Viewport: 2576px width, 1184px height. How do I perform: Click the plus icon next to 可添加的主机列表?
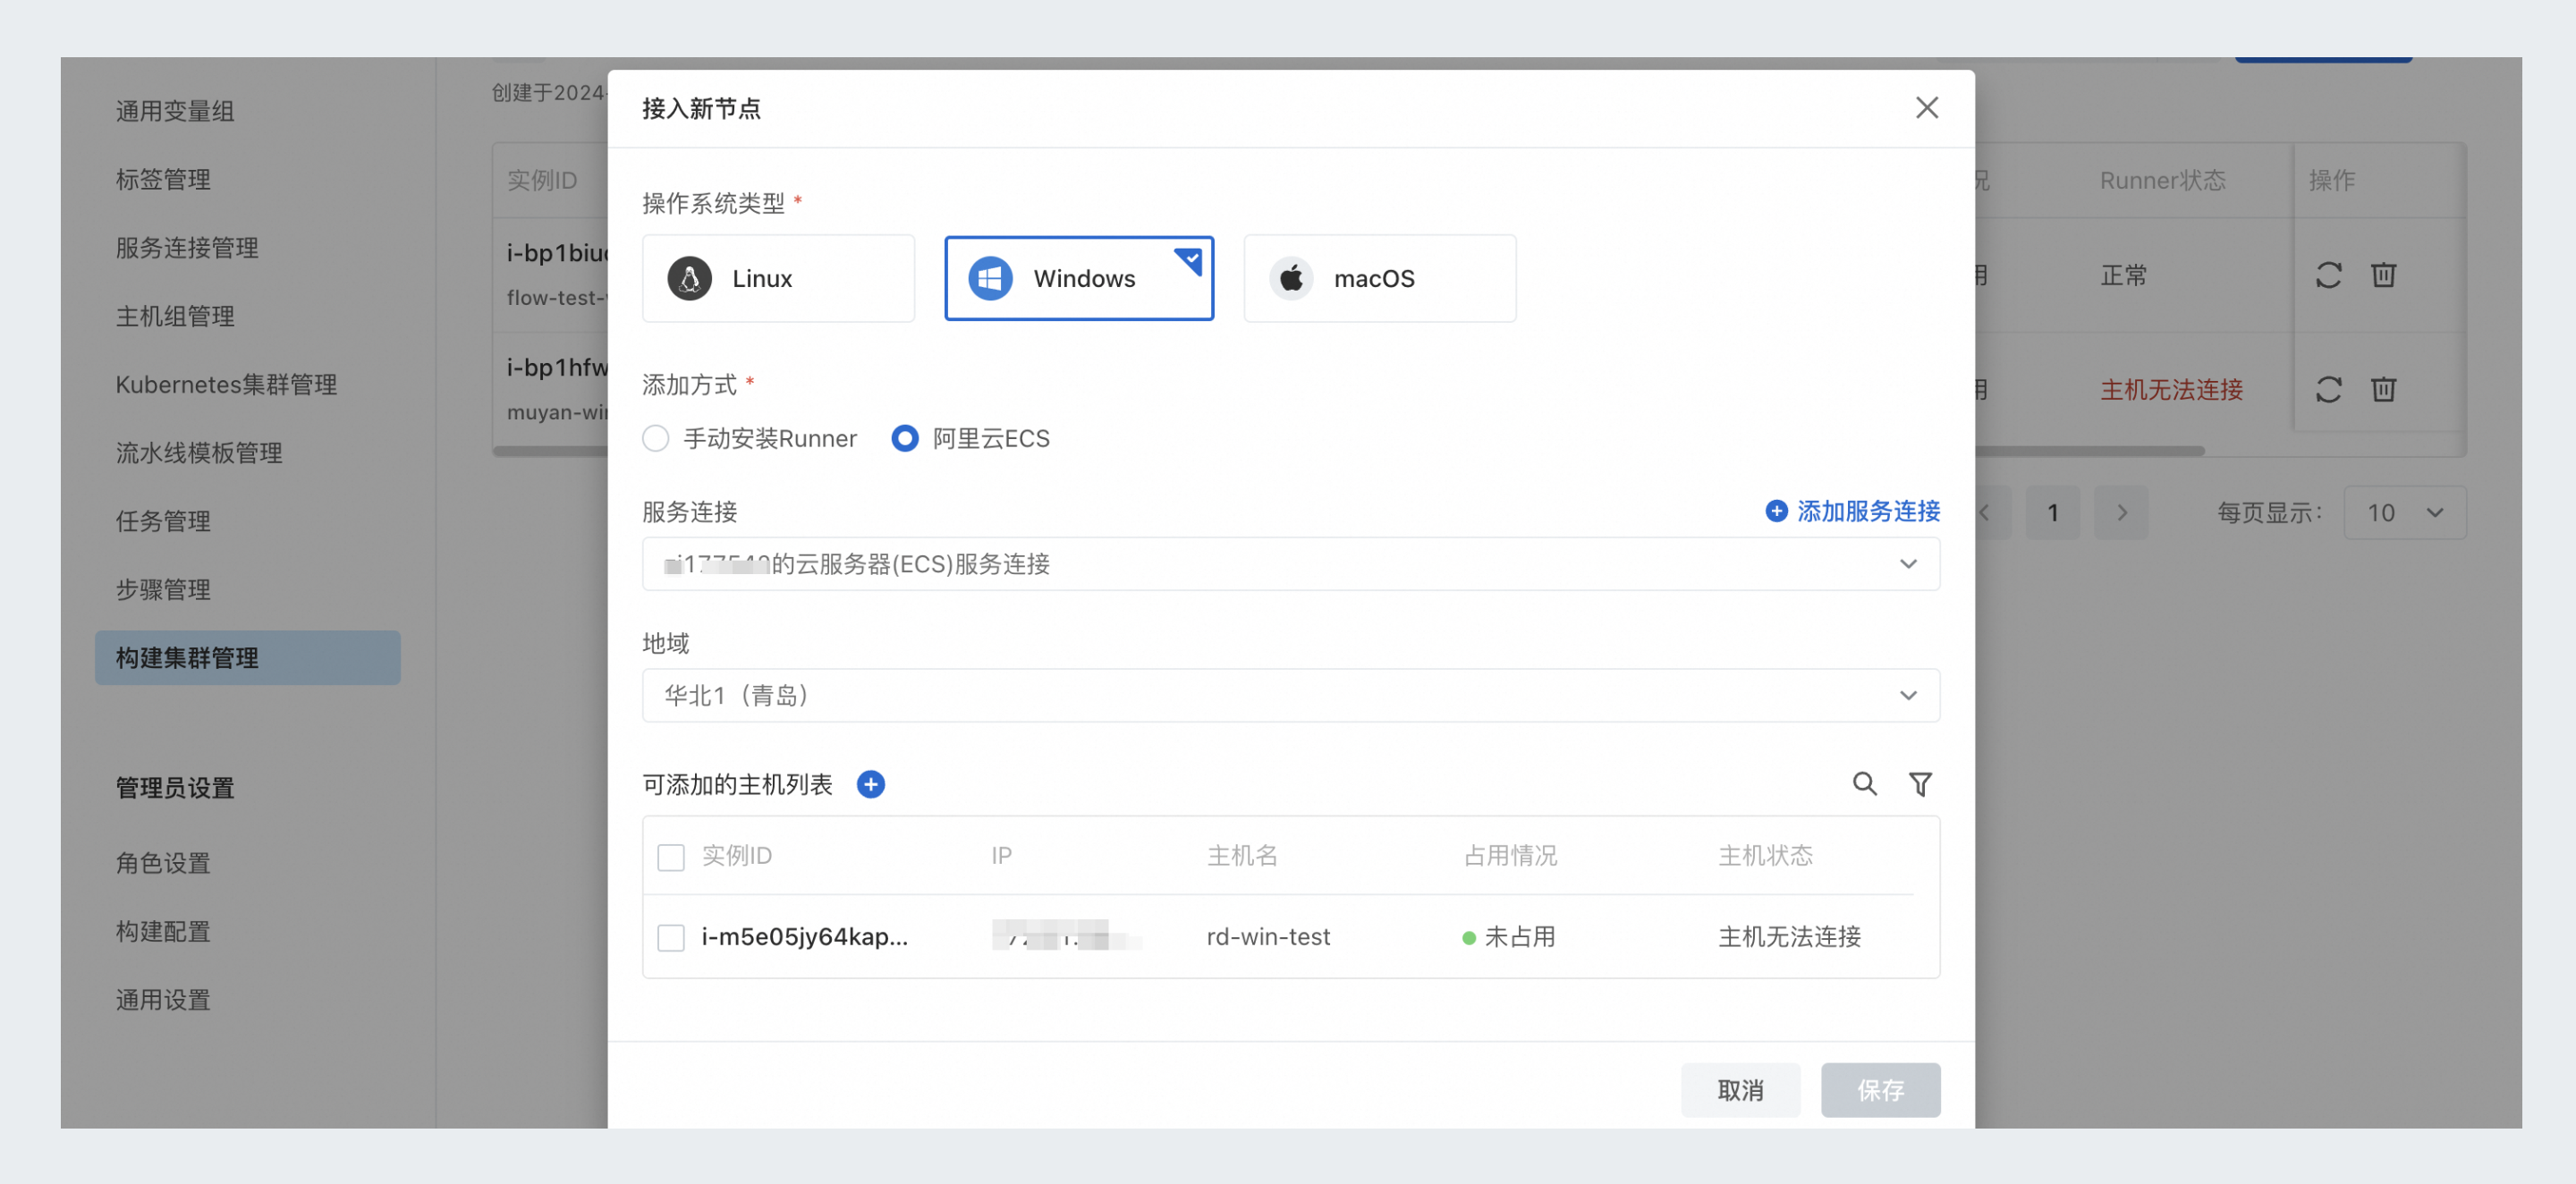click(871, 784)
